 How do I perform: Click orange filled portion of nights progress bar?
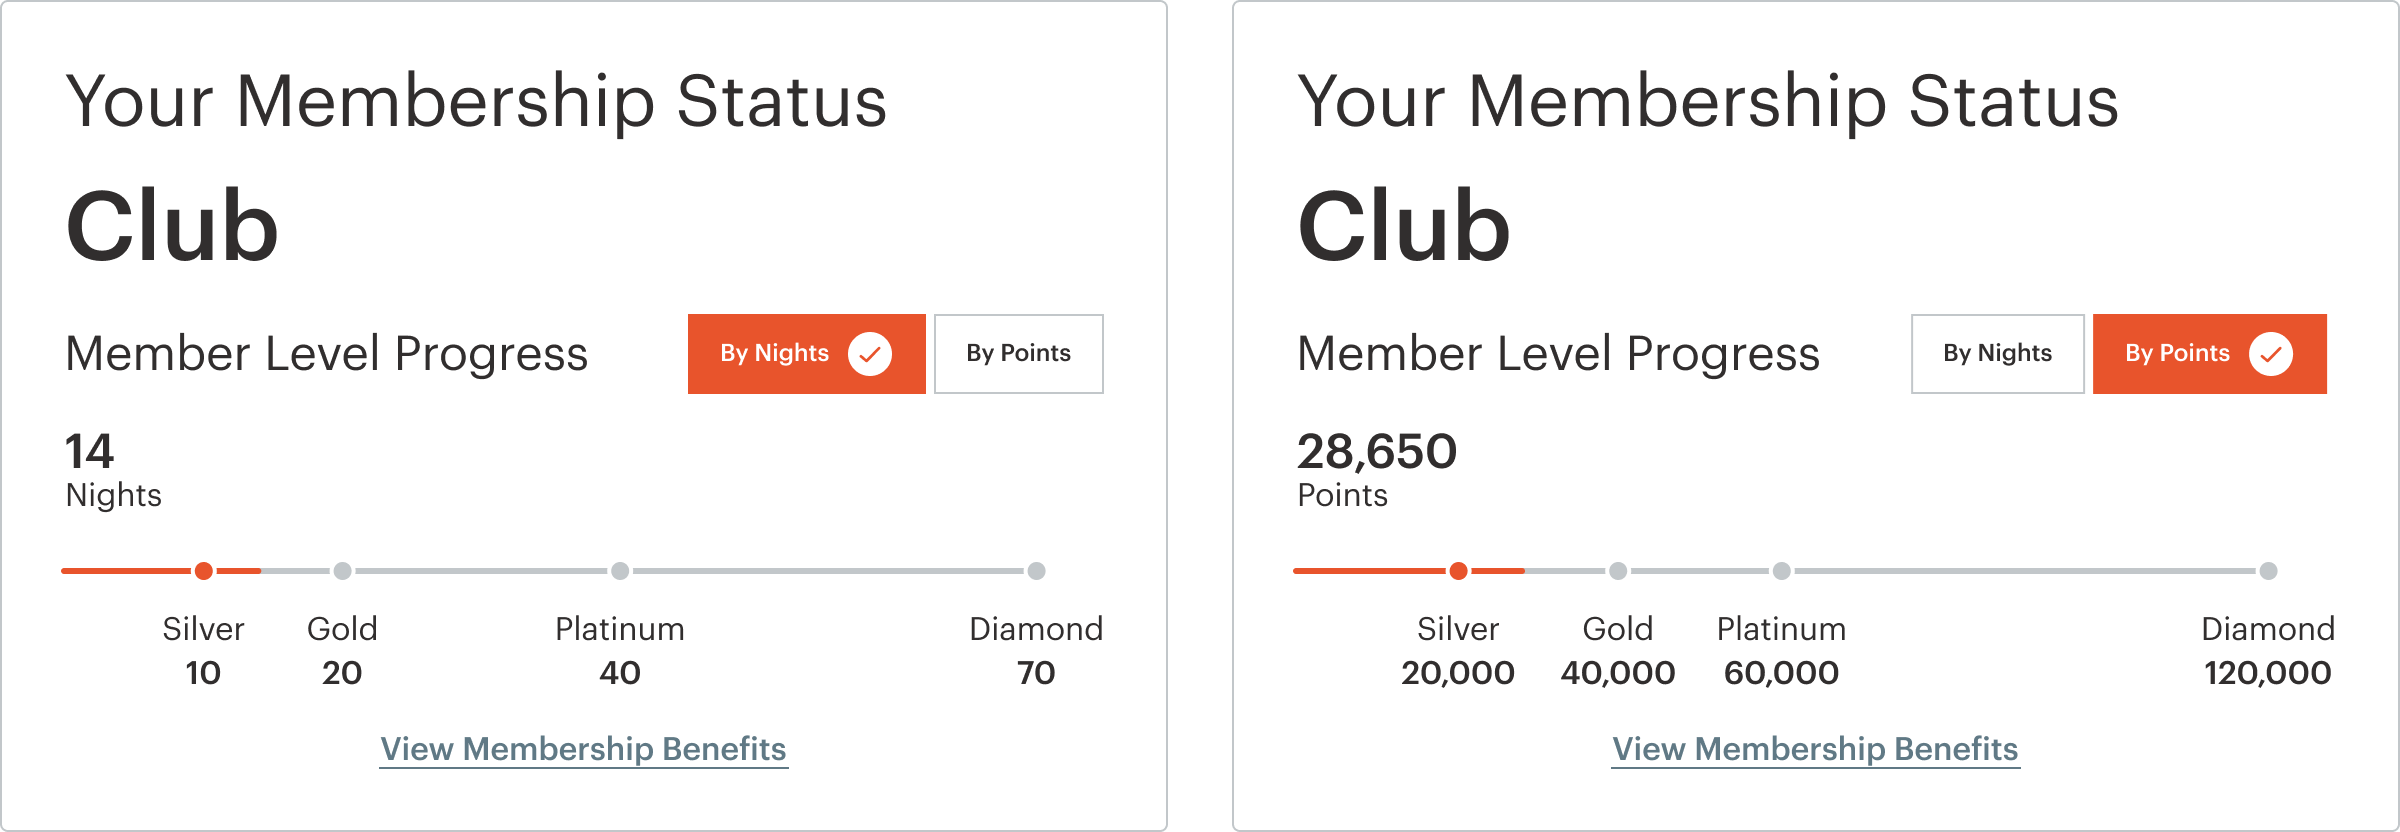[125, 571]
